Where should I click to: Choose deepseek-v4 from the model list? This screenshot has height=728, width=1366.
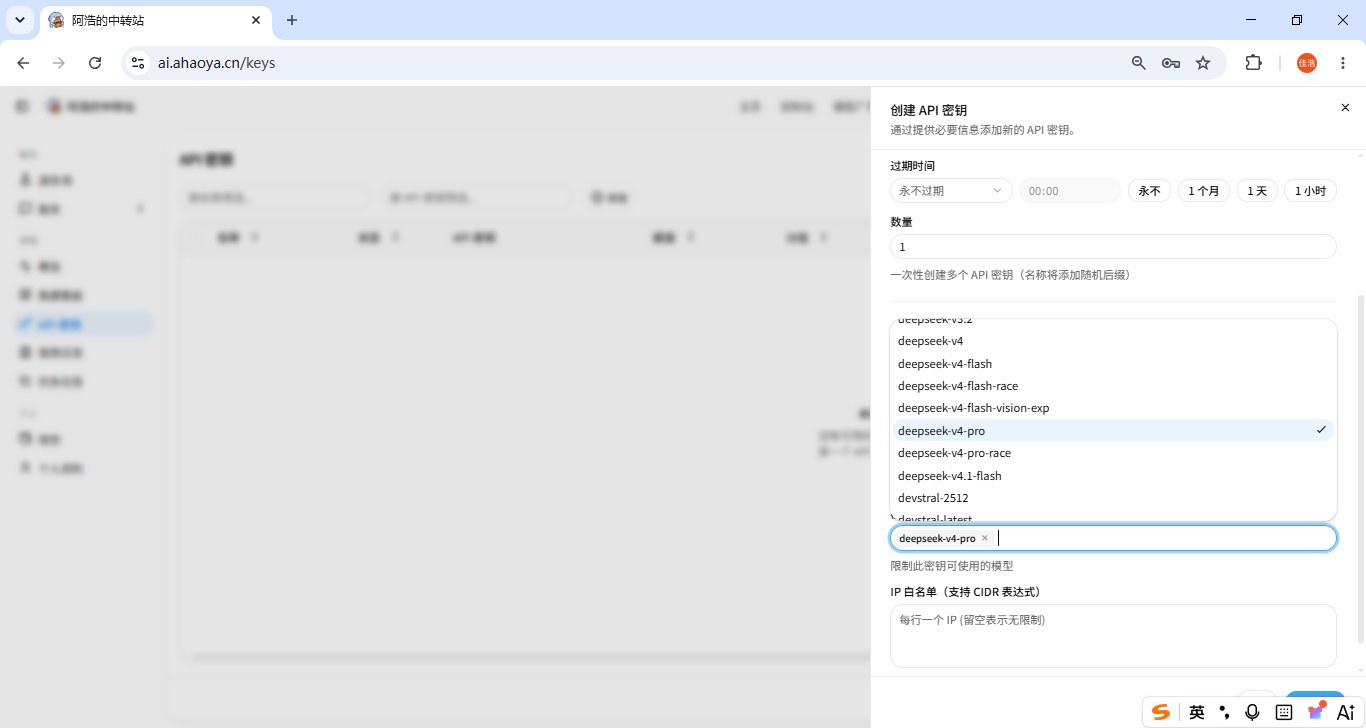point(1113,341)
